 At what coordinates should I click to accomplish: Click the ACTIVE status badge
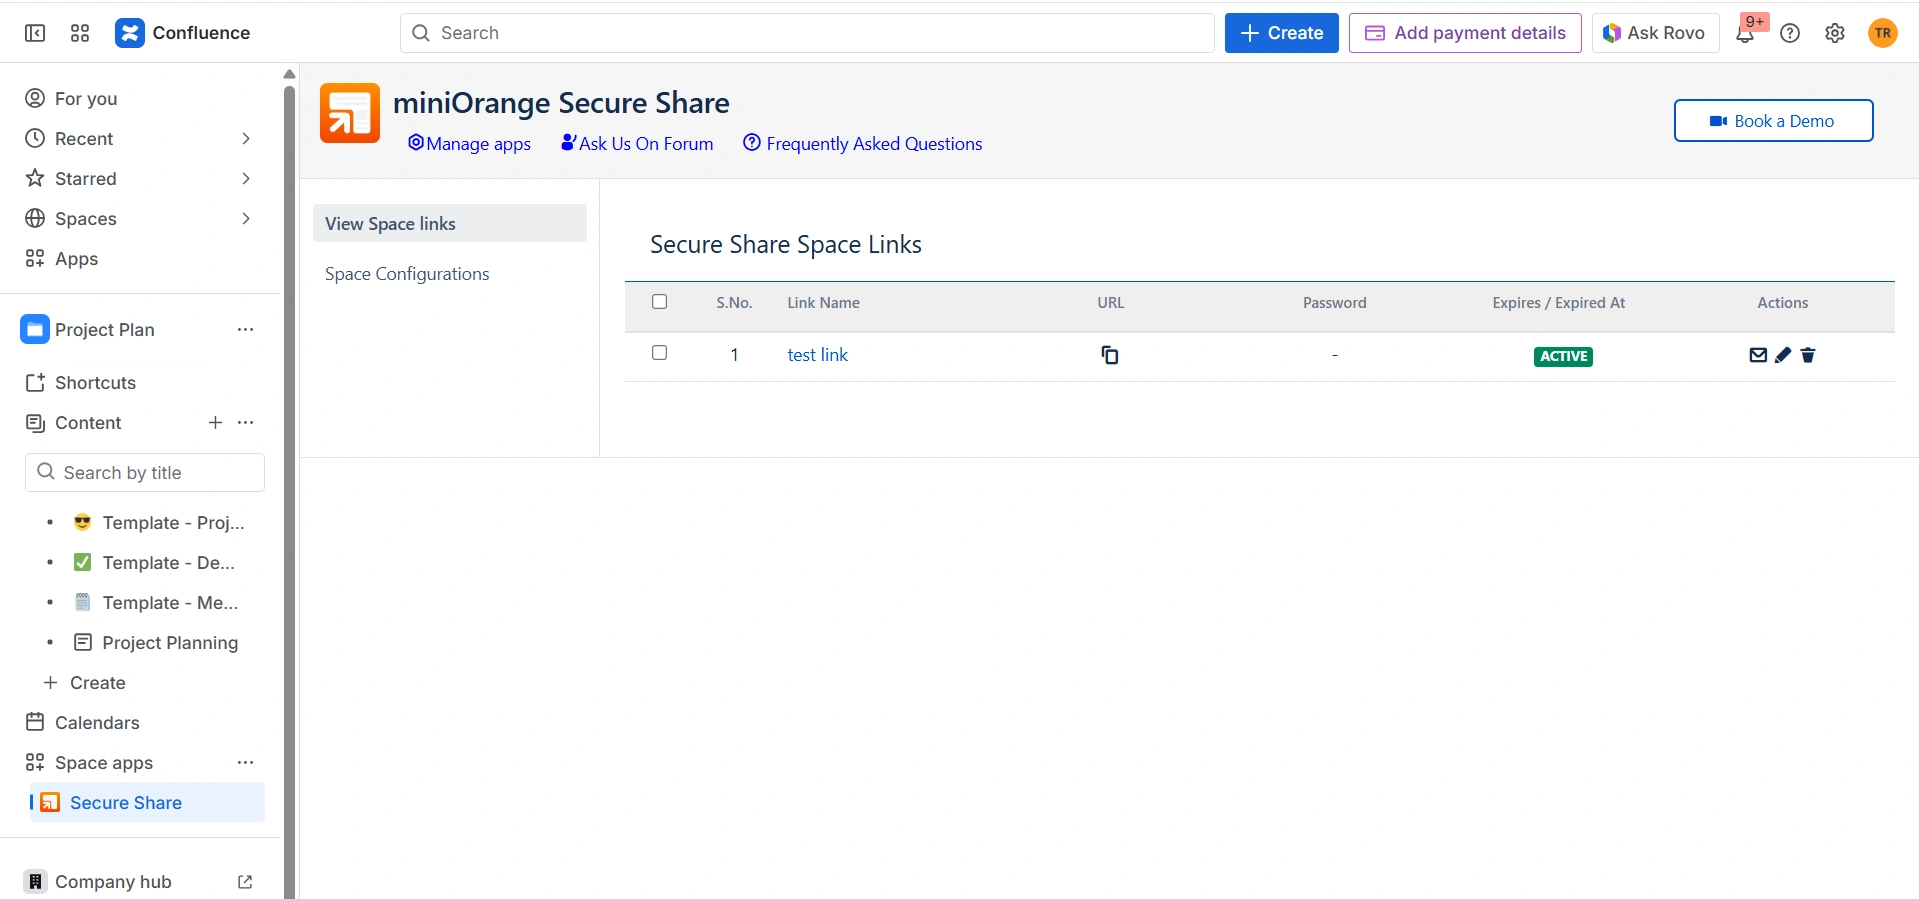point(1563,356)
